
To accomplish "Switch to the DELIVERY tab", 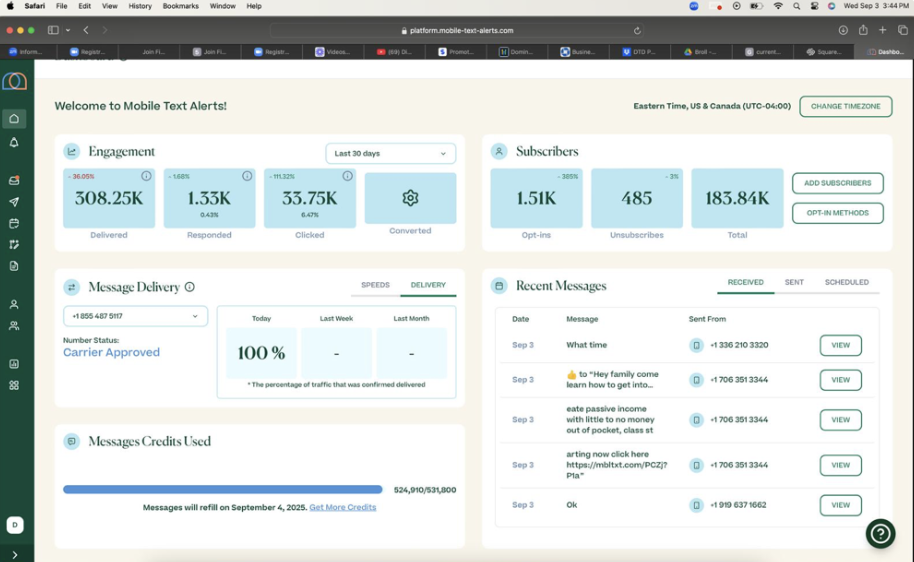I will coord(428,284).
